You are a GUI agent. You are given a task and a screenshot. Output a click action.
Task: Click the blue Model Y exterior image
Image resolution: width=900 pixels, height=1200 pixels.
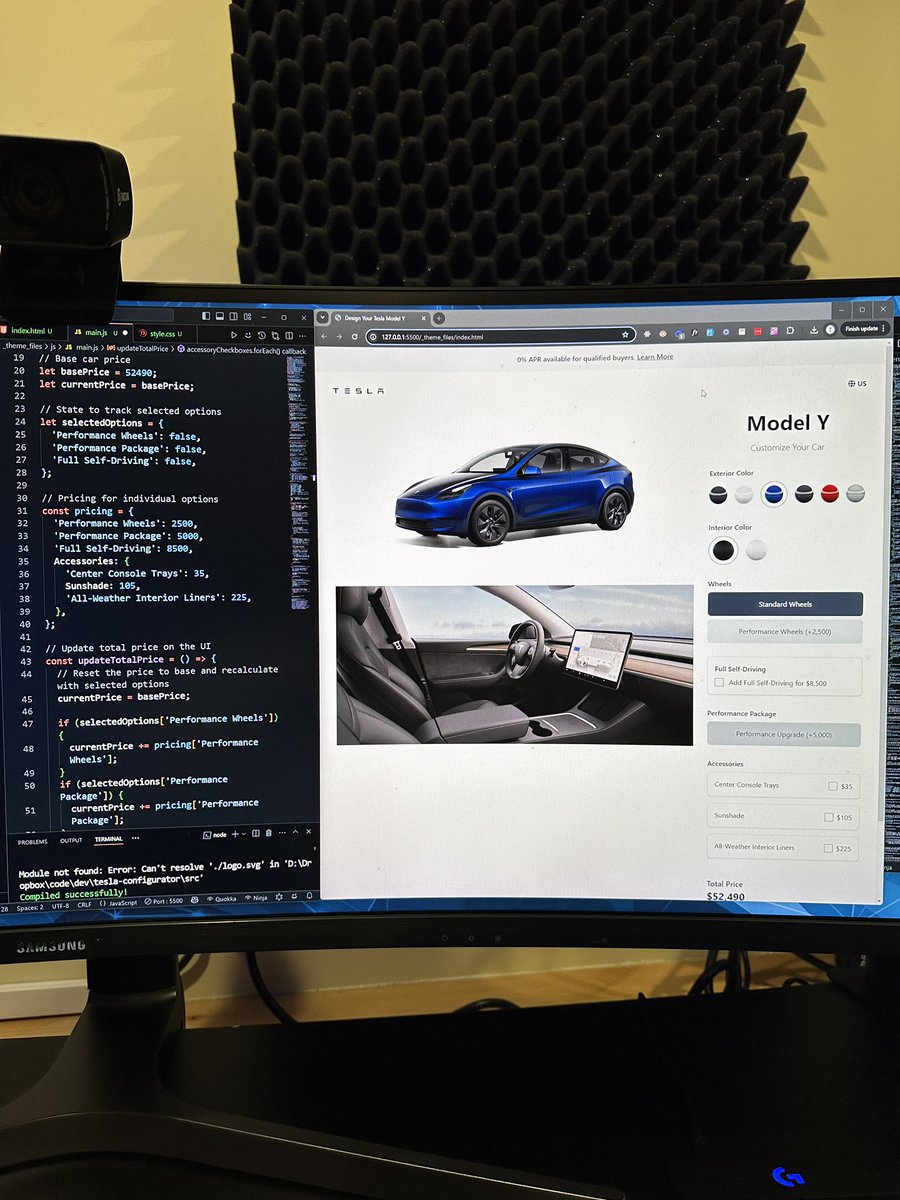[514, 494]
